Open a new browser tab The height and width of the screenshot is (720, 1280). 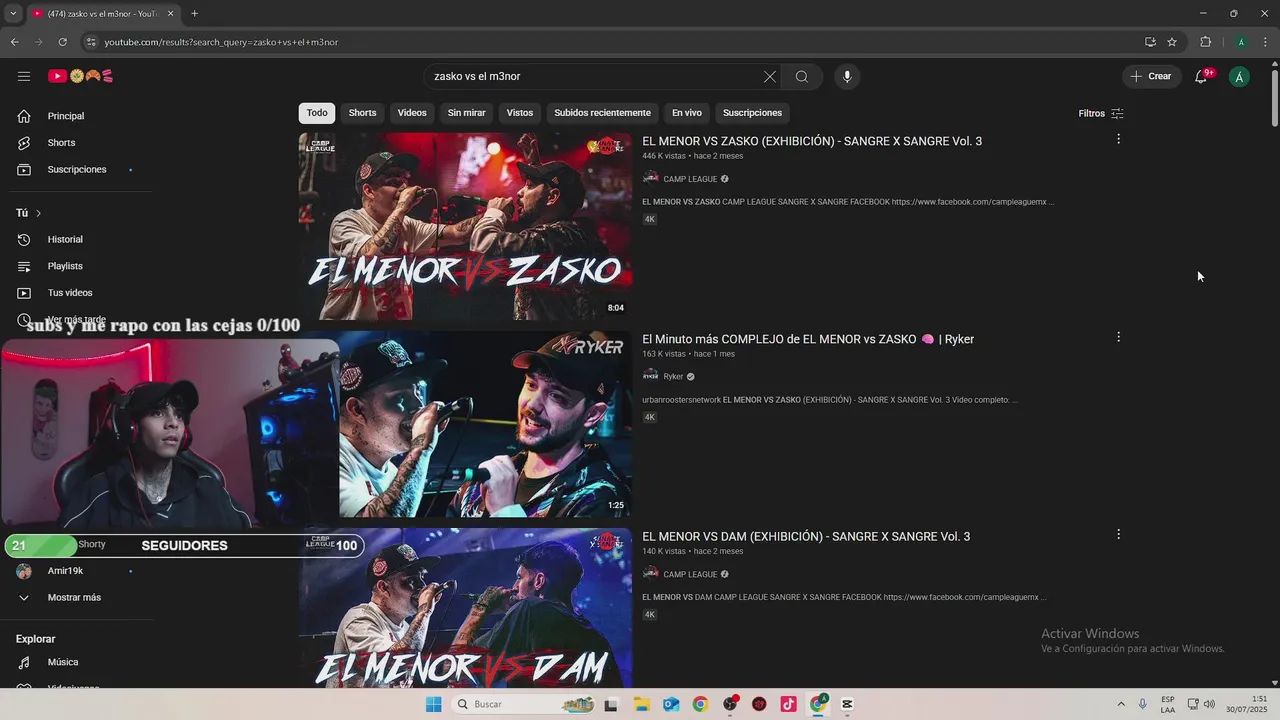(x=194, y=14)
